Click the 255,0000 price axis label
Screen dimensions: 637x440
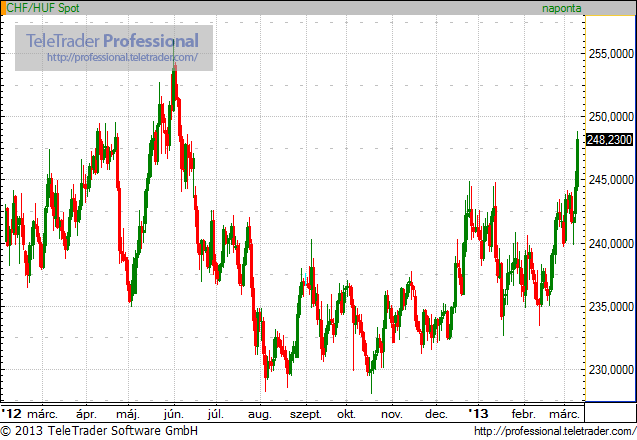(611, 54)
